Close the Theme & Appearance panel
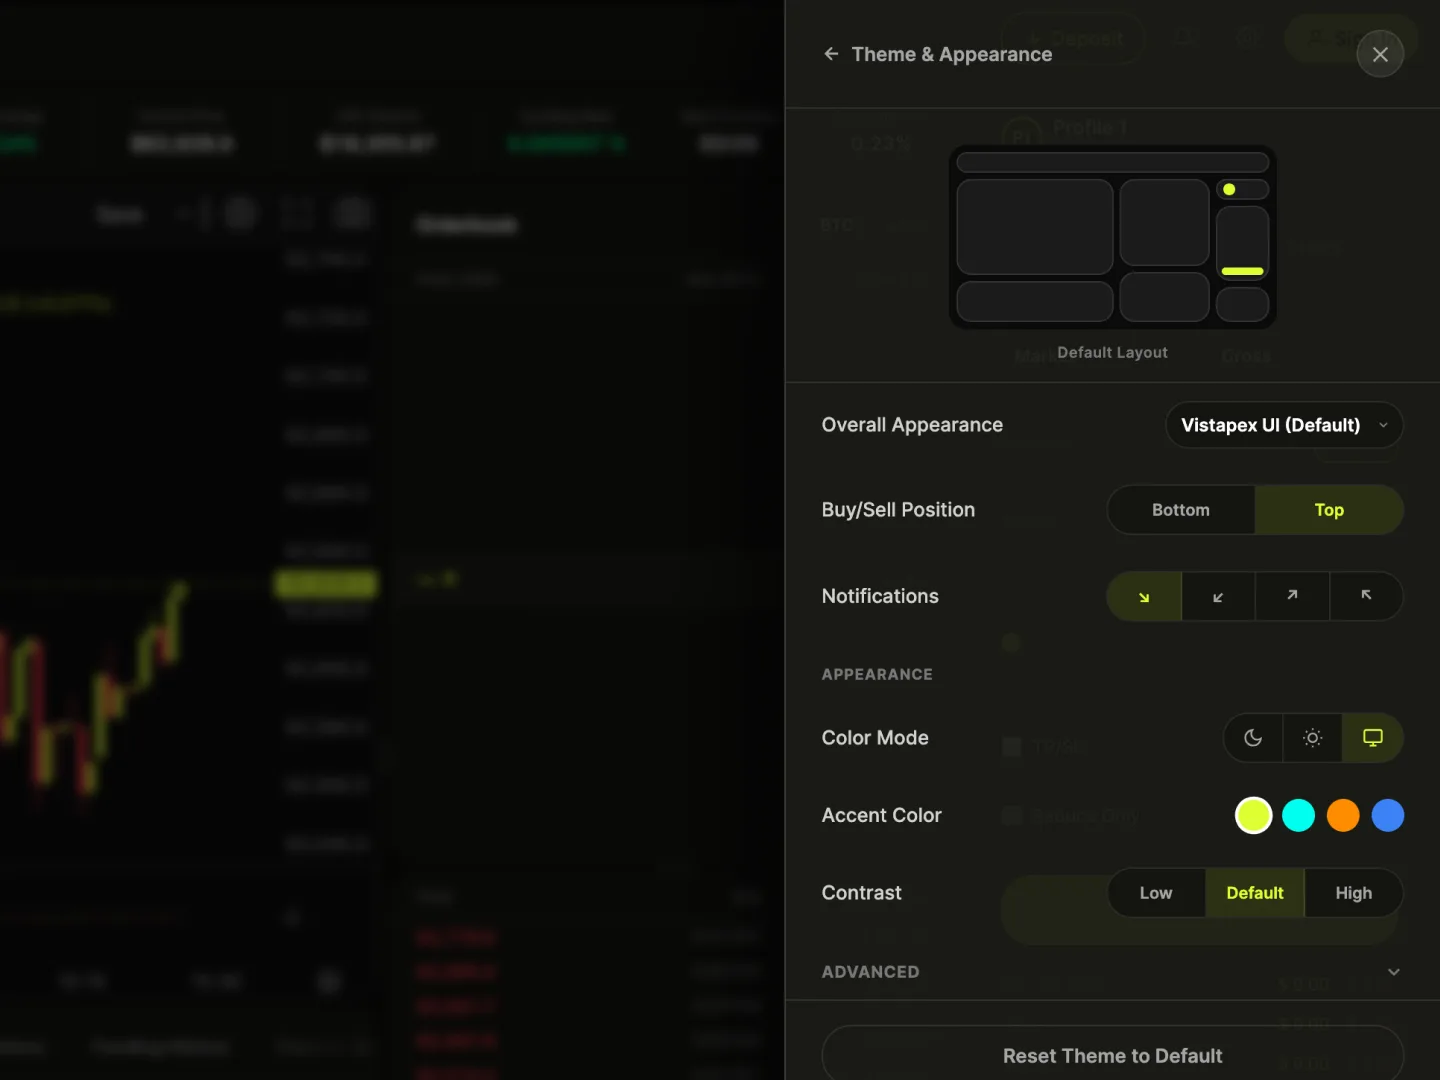Screen dimensions: 1440x1080 pyautogui.click(x=1380, y=54)
